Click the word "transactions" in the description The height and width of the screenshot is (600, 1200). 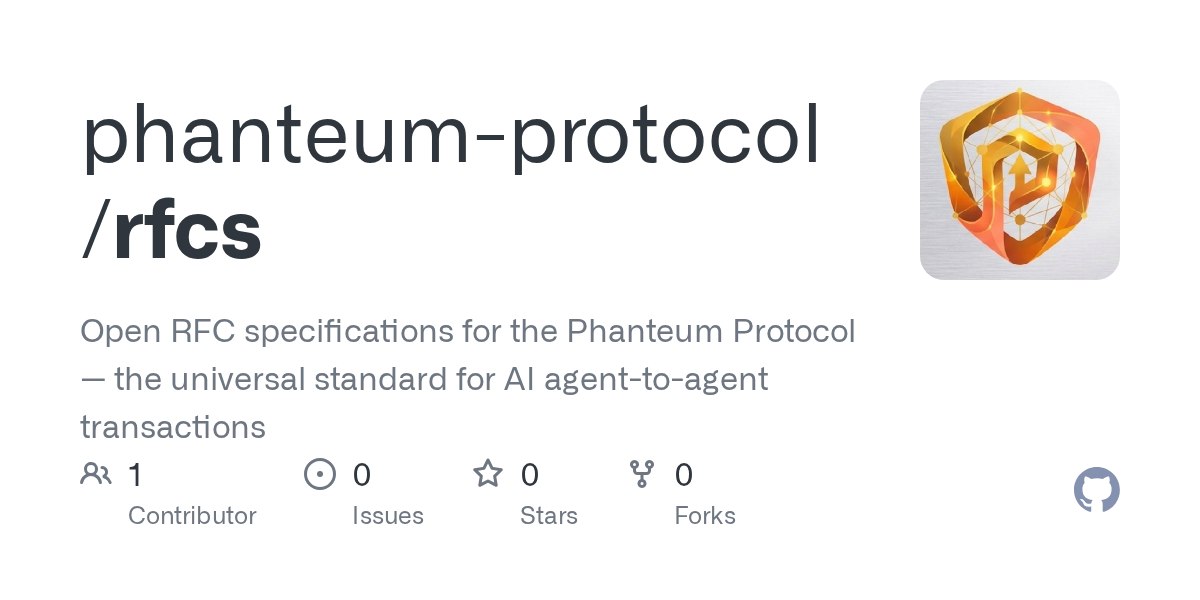point(173,427)
